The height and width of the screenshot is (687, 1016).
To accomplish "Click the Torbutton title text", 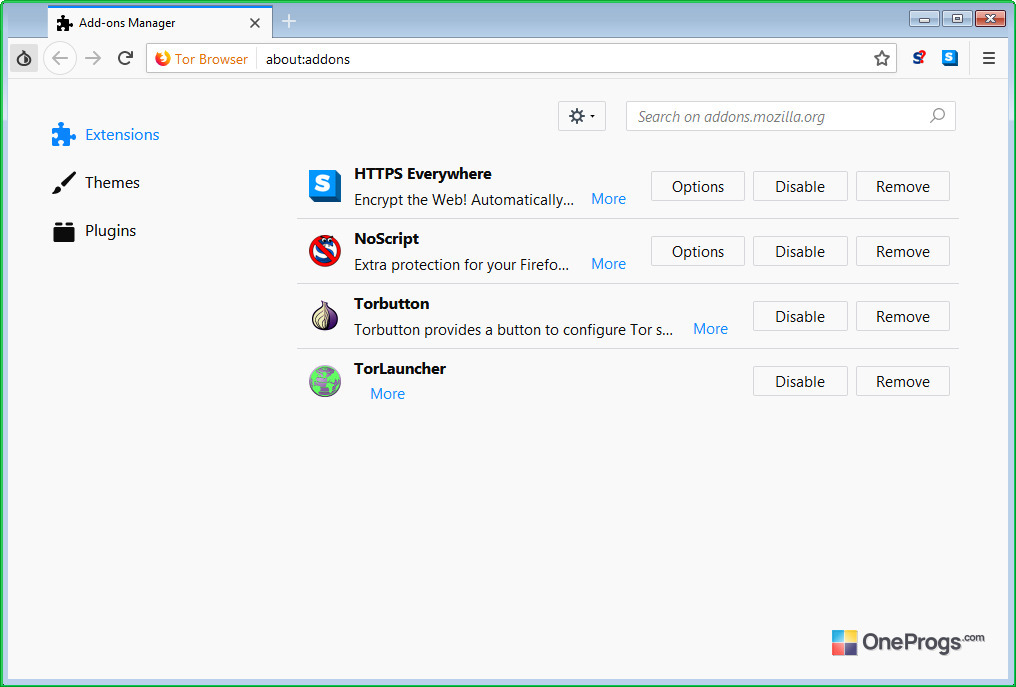I will click(x=391, y=303).
